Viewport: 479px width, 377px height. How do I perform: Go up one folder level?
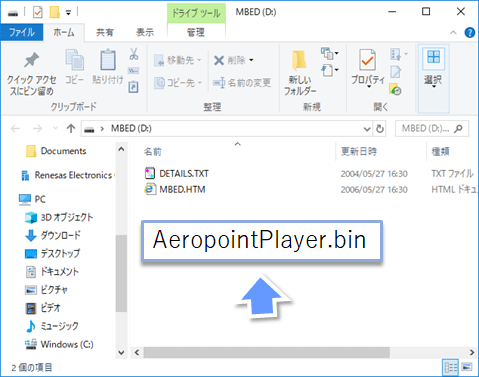[x=71, y=129]
